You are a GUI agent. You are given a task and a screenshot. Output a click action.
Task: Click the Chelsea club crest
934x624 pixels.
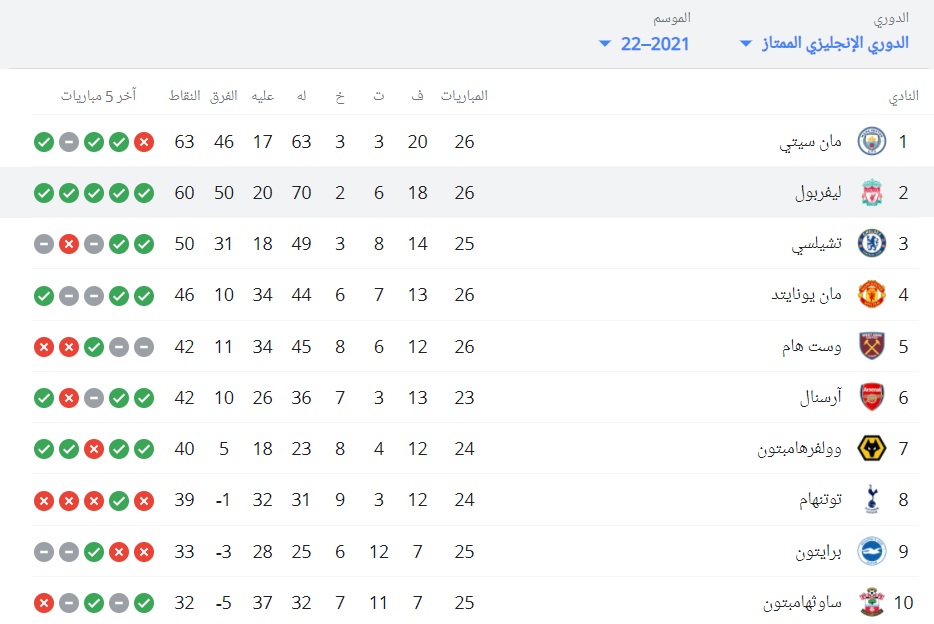[x=871, y=244]
